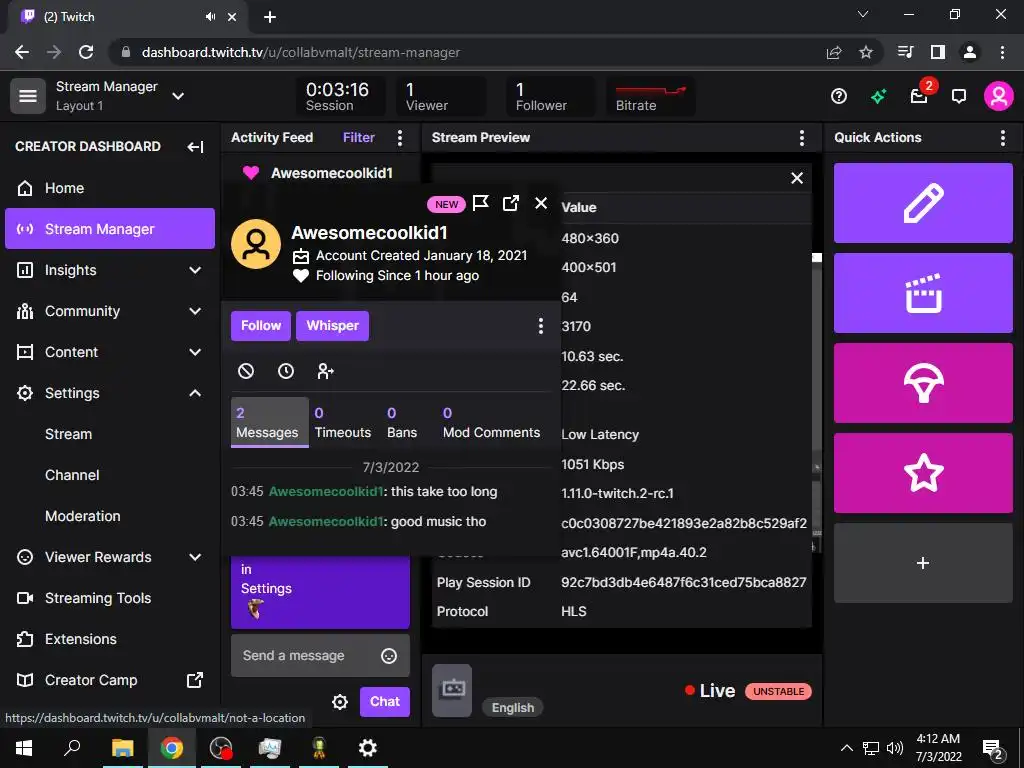The image size is (1024, 768).
Task: Switch to the Bans tab
Action: point(402,423)
